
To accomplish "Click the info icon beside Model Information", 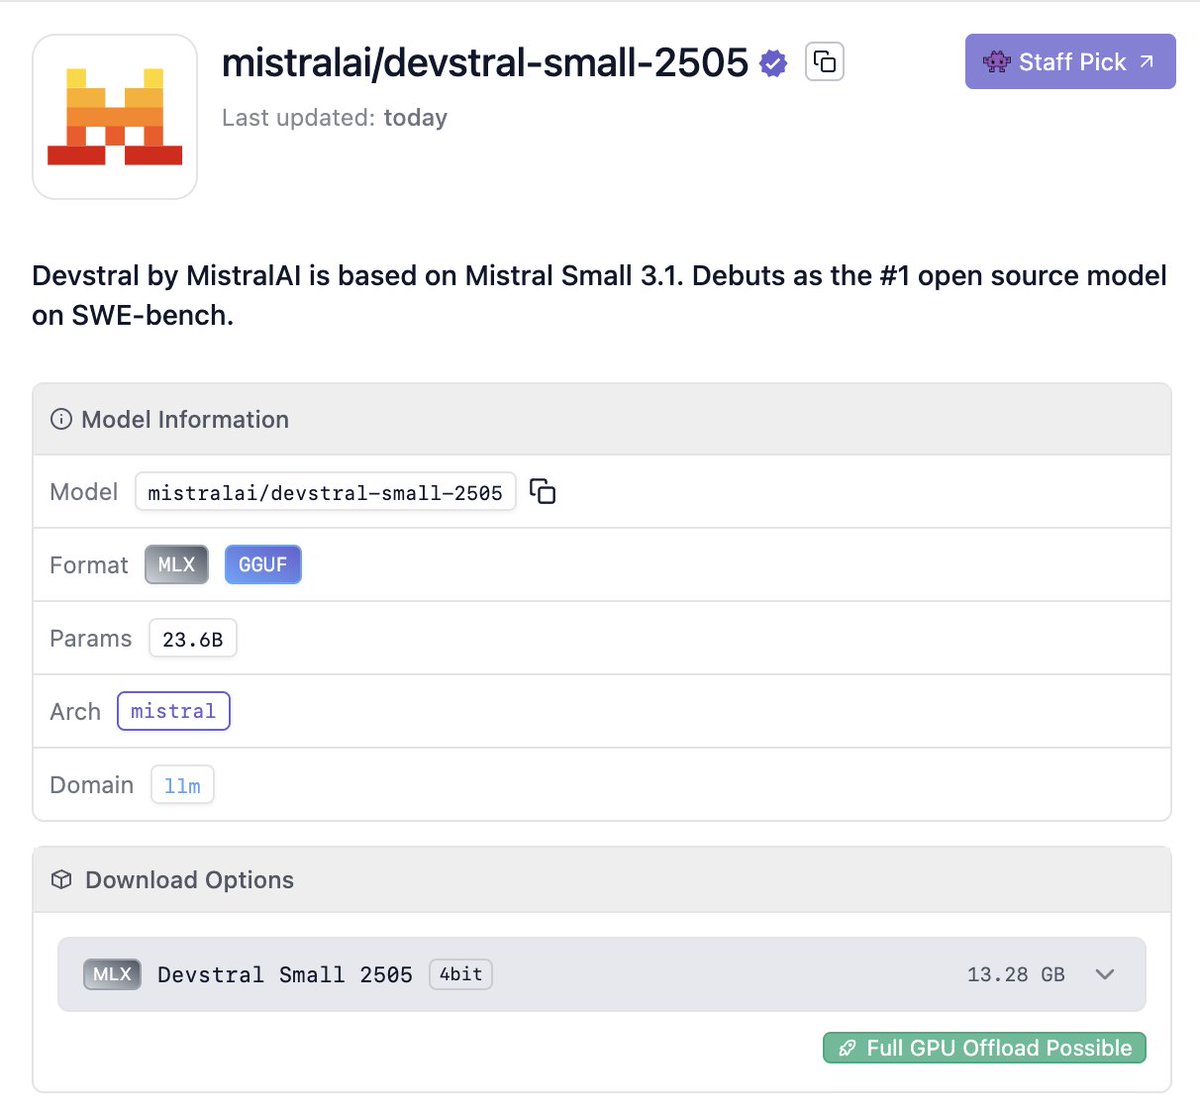I will point(61,419).
